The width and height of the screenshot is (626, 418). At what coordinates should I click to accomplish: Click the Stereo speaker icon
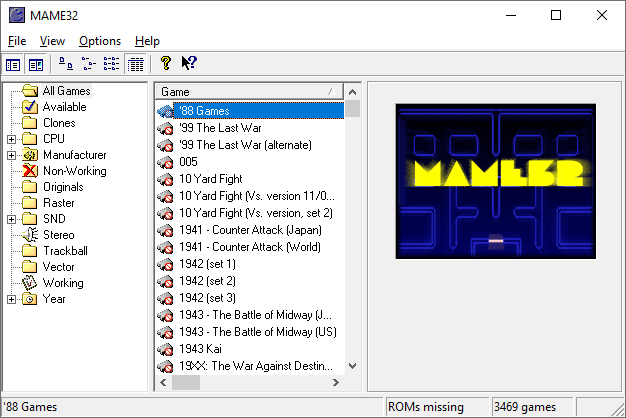click(30, 234)
